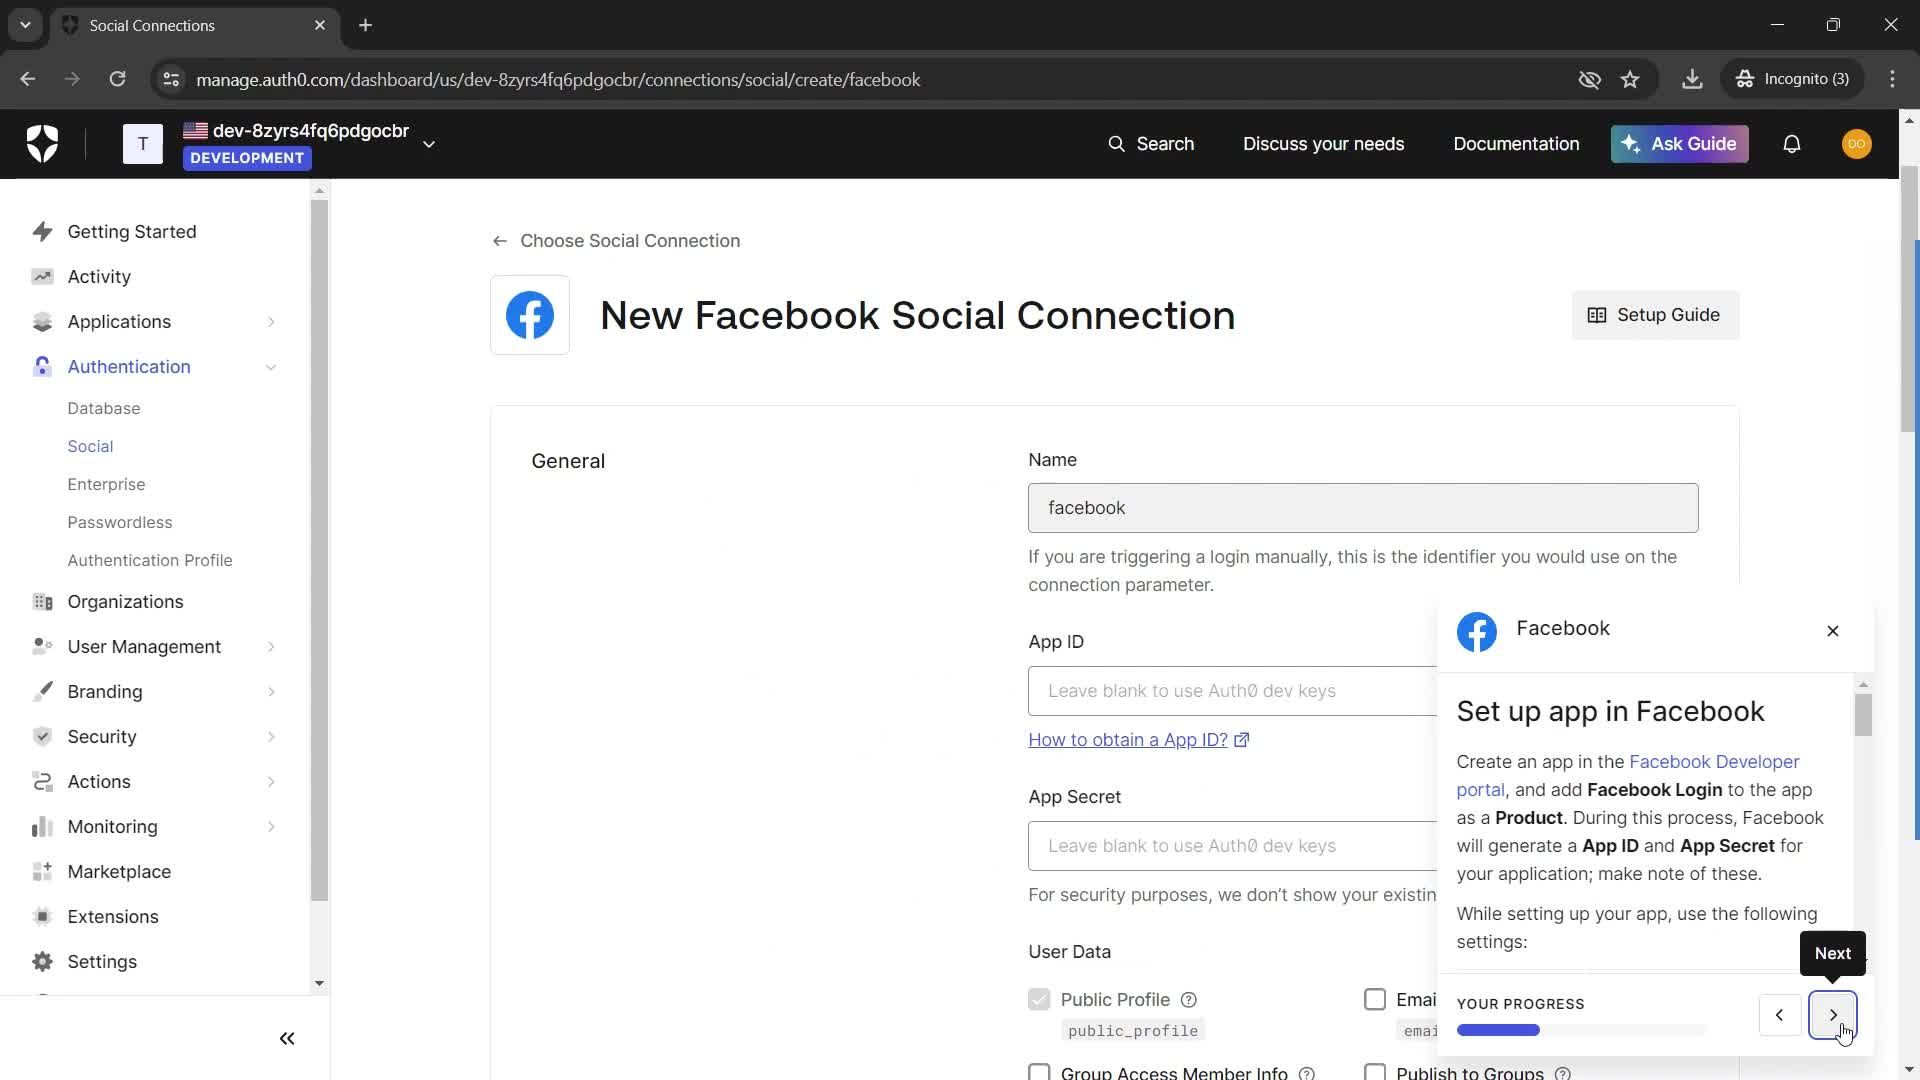This screenshot has height=1080, width=1920.
Task: Open the user profile avatar
Action: [x=1857, y=144]
